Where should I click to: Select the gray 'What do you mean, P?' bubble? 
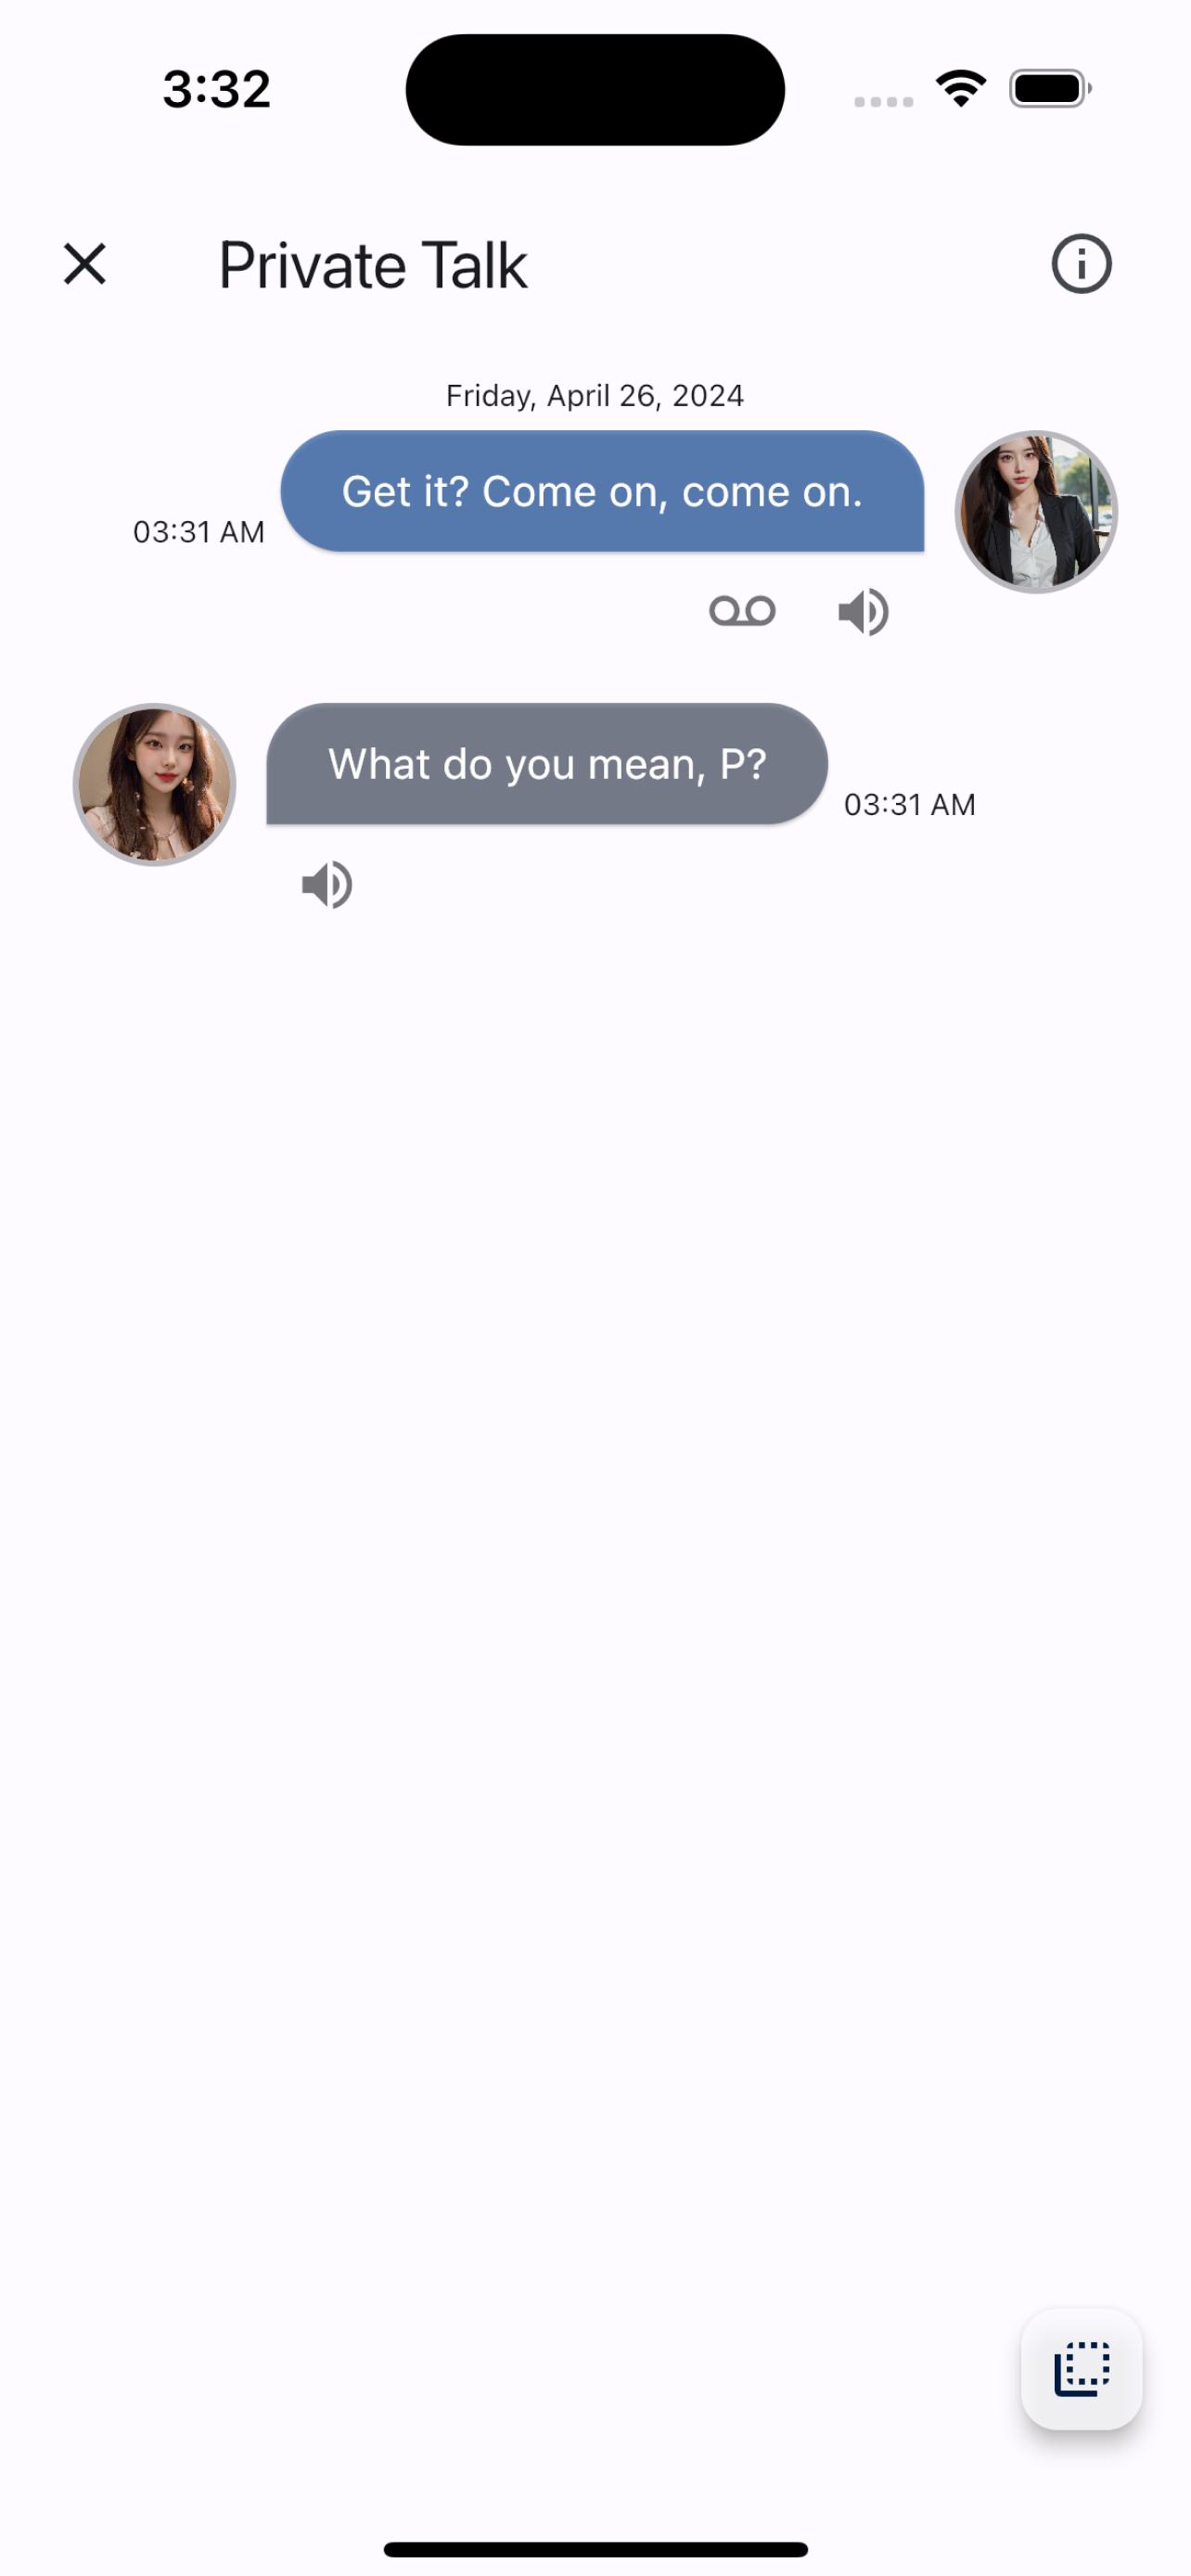pyautogui.click(x=547, y=764)
